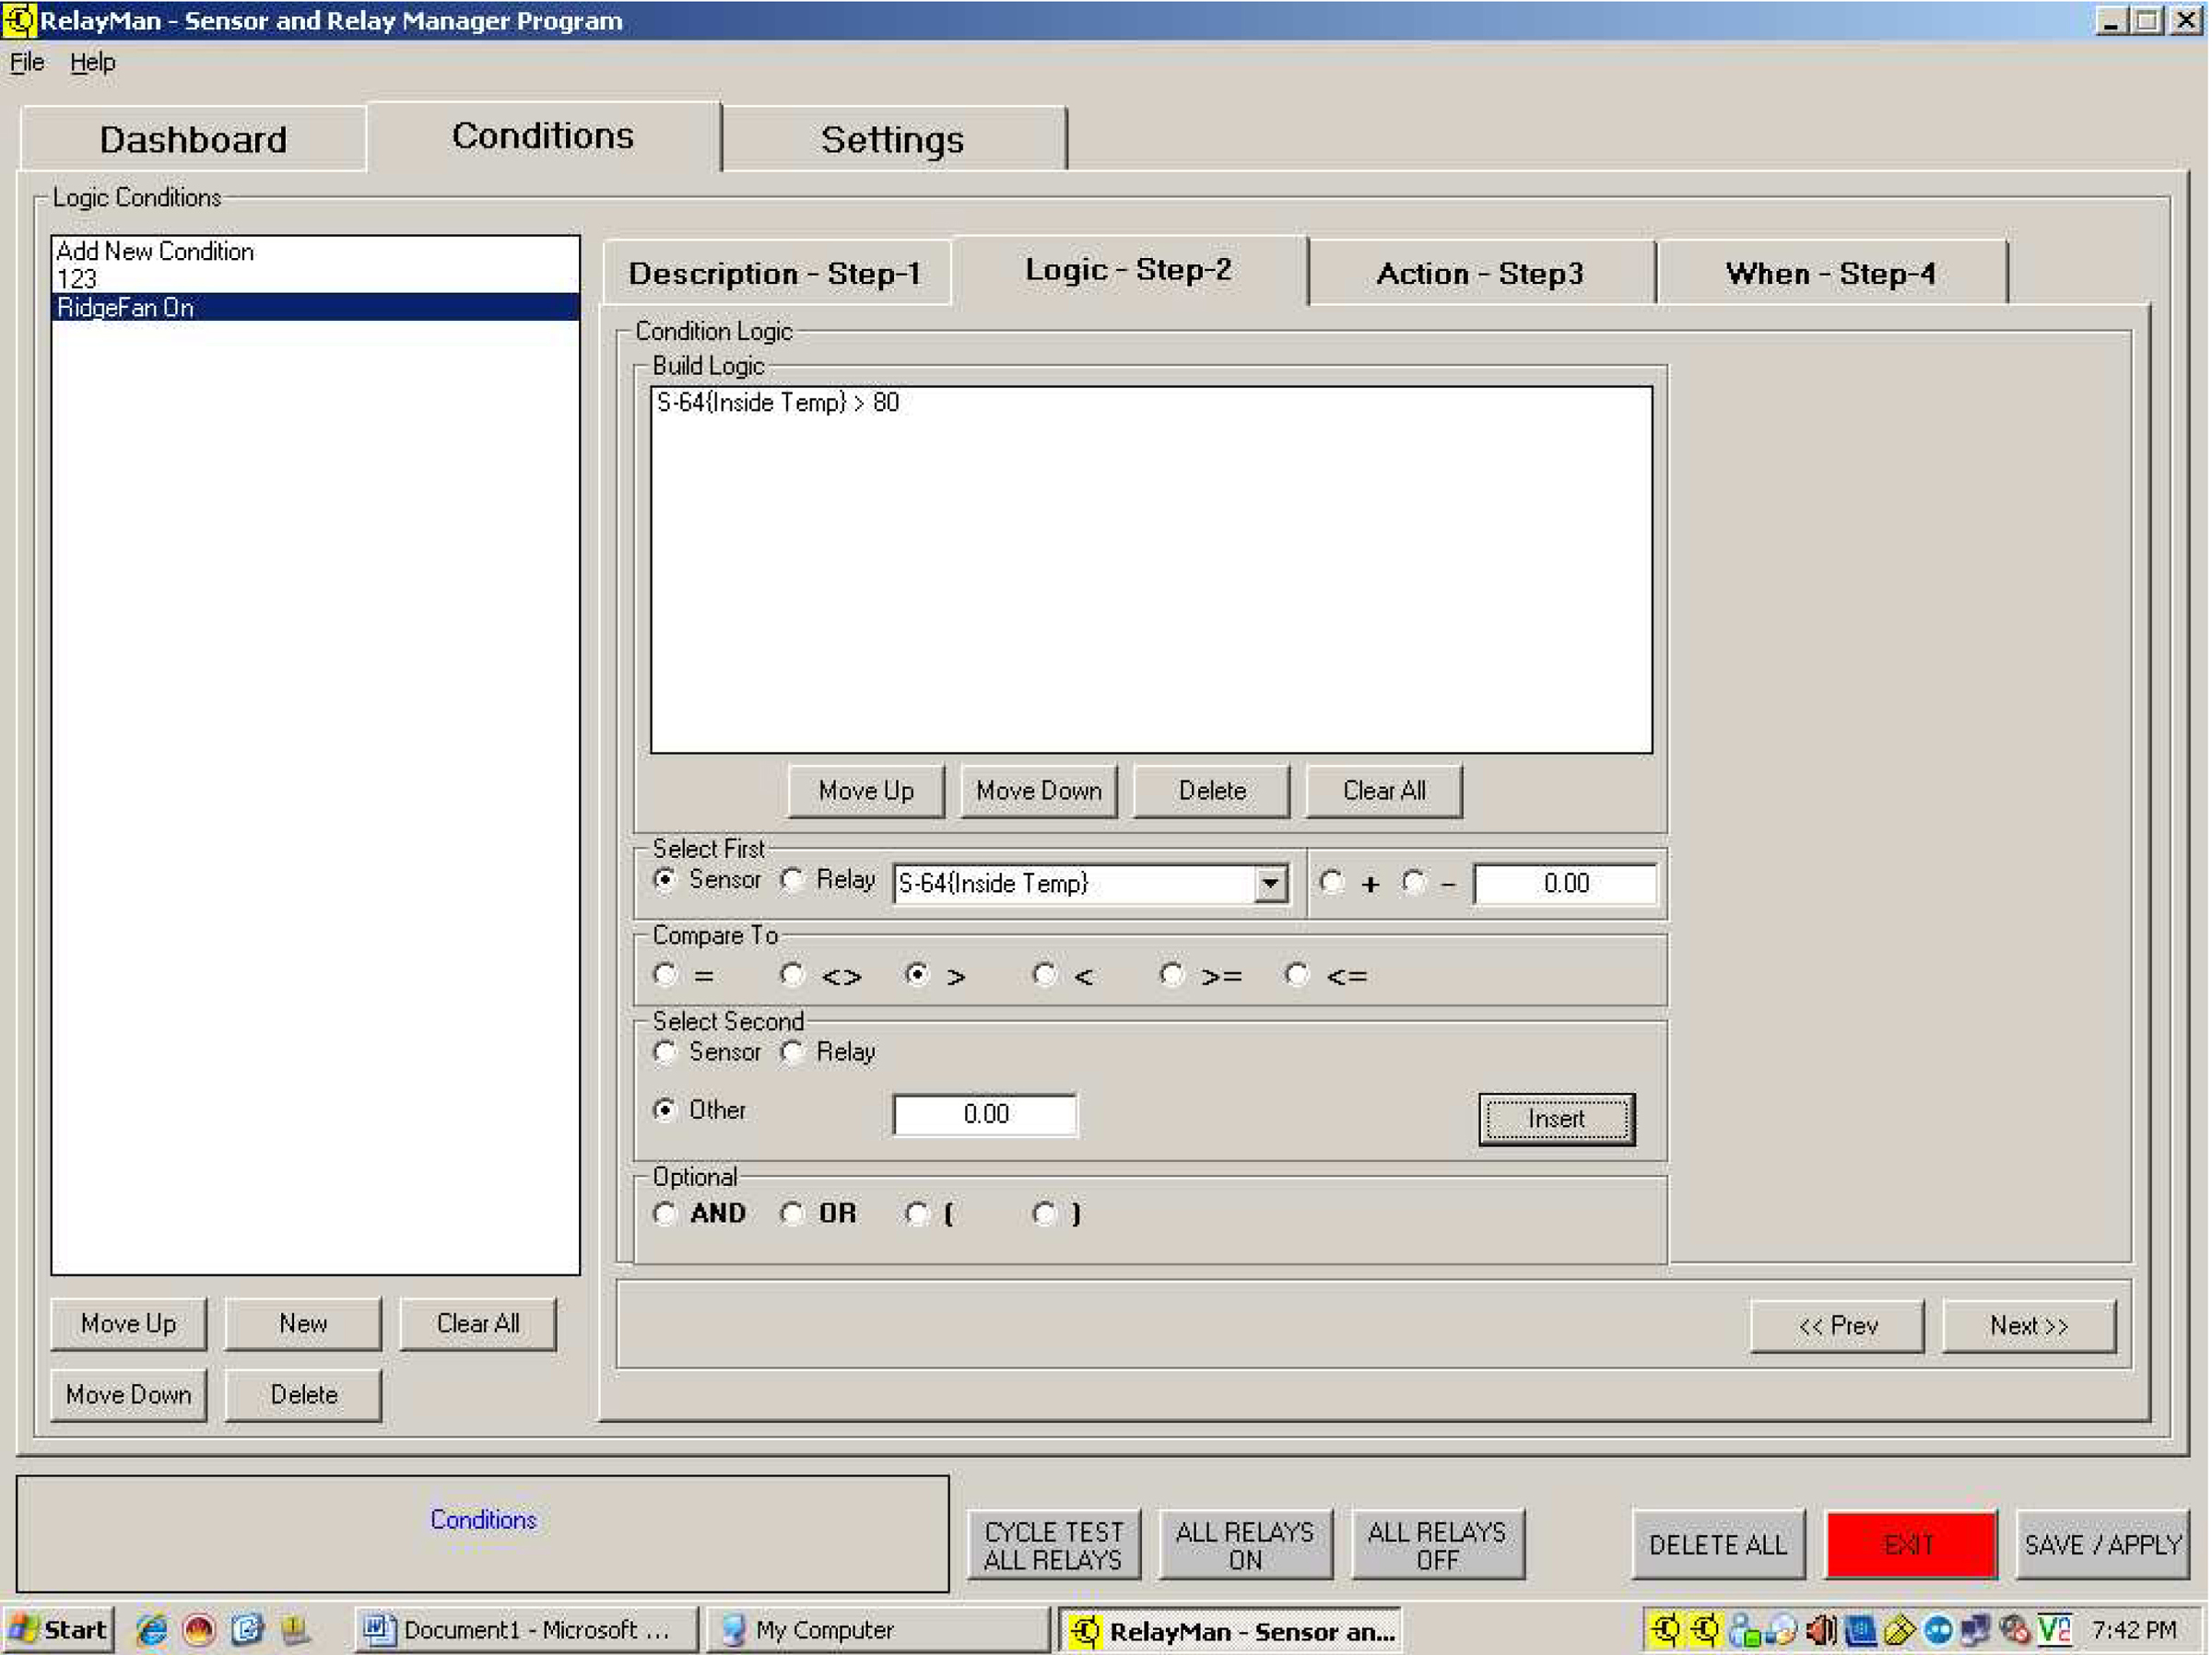
Task: Click the red EXIT button
Action: (x=1910, y=1544)
